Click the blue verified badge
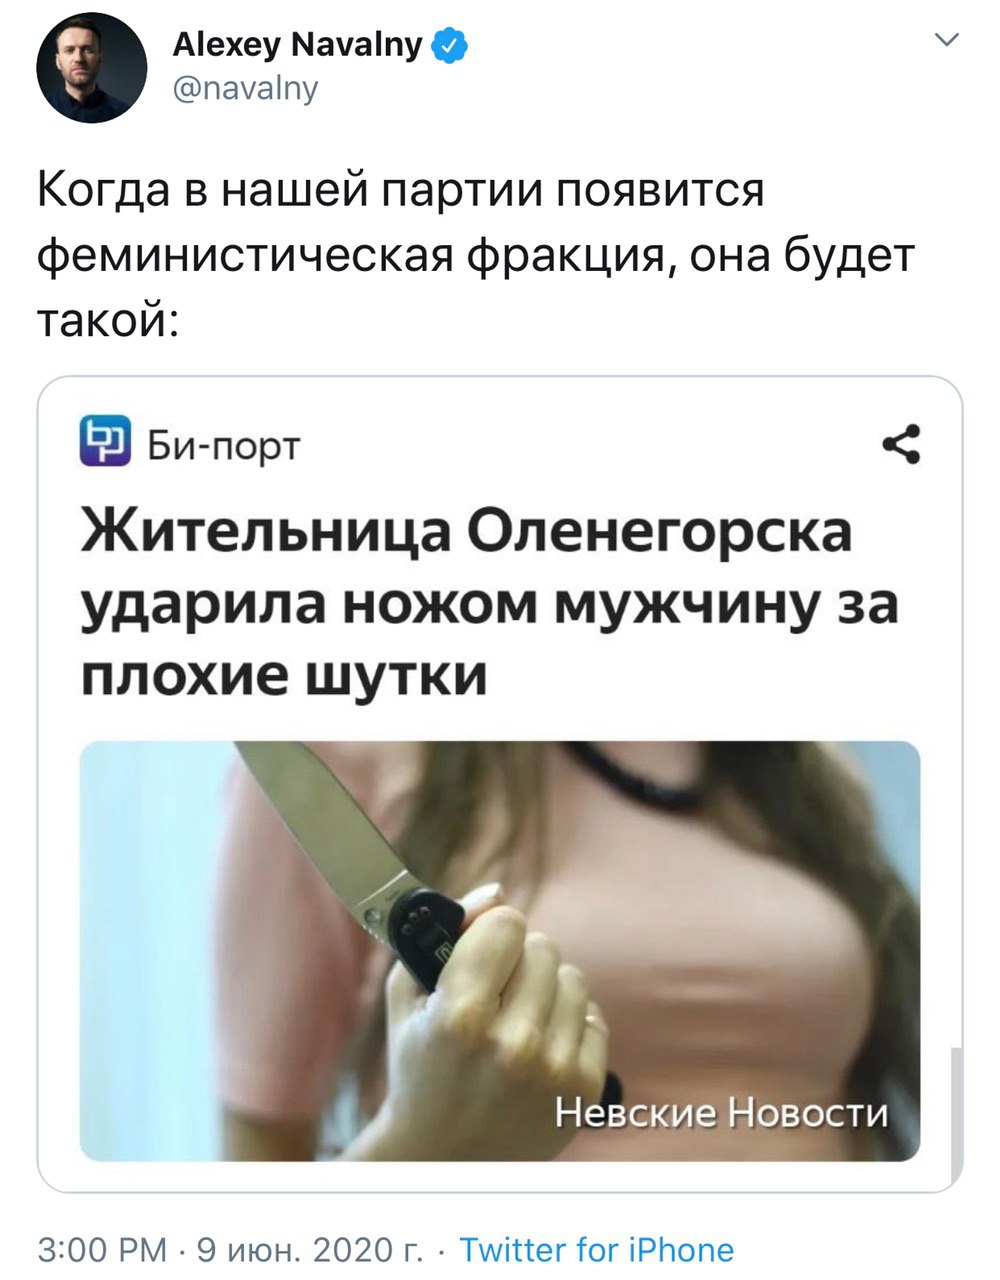The image size is (1000, 1280). tap(449, 45)
